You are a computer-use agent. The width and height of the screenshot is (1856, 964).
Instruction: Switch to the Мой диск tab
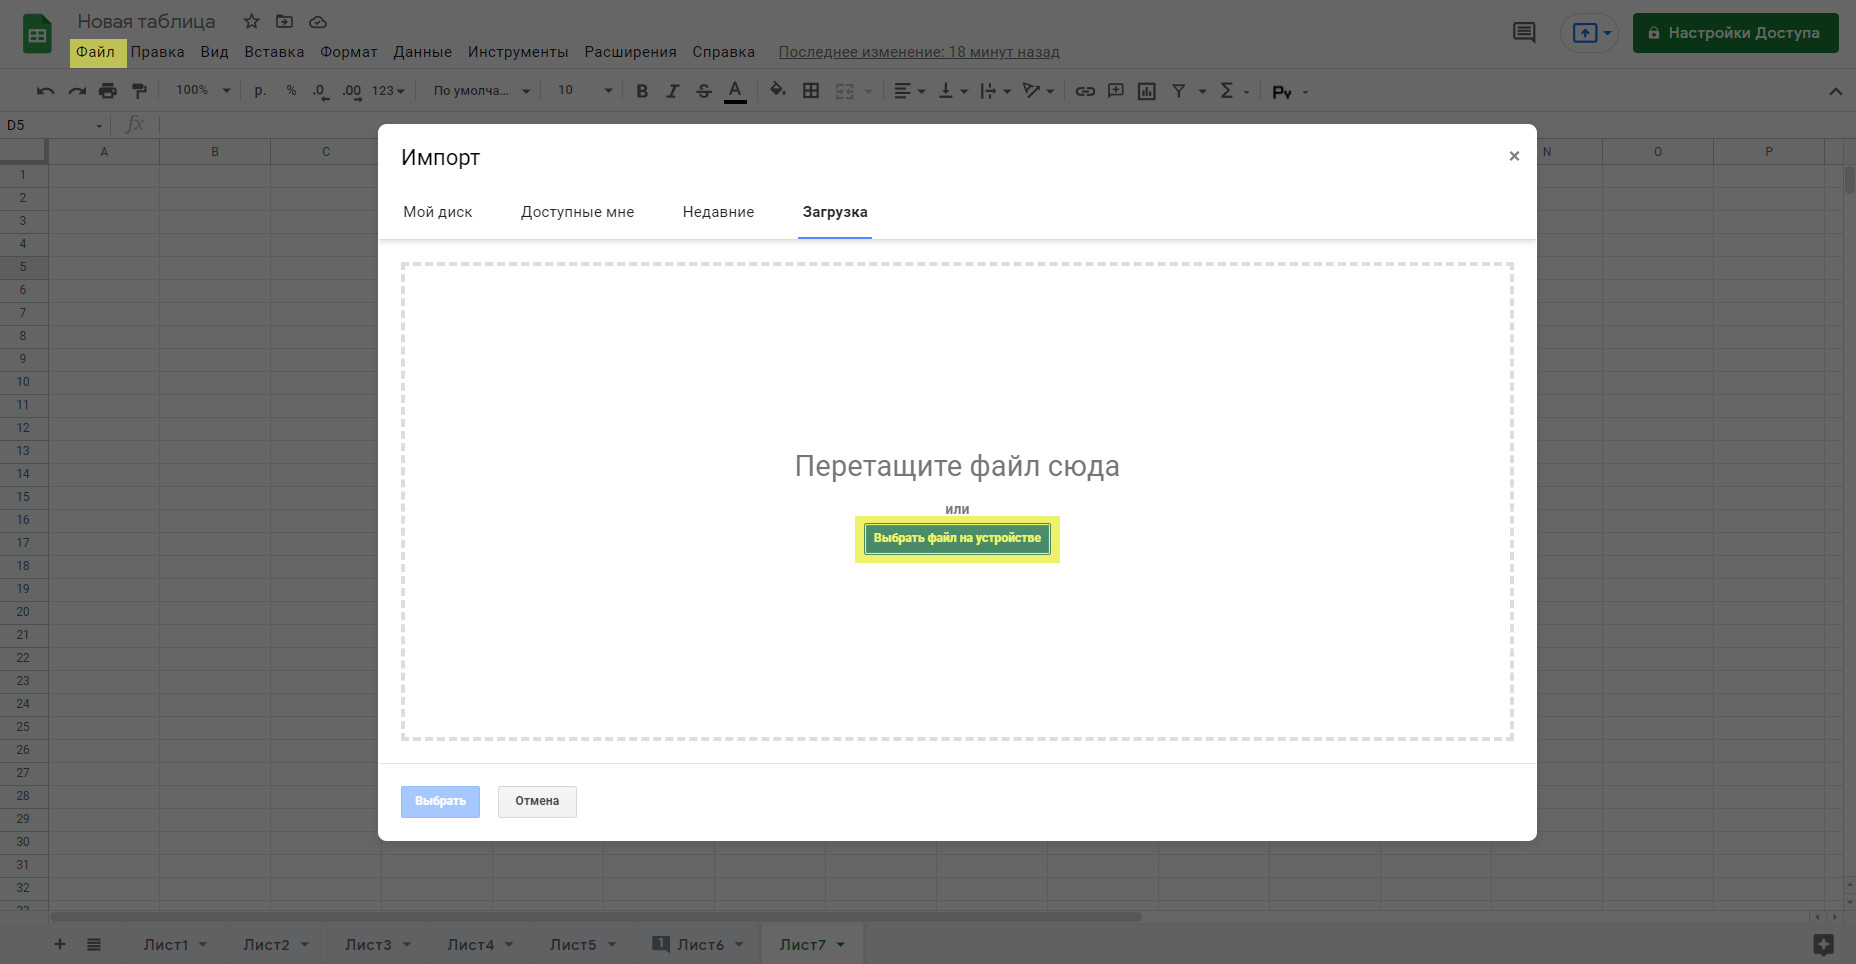point(438,212)
